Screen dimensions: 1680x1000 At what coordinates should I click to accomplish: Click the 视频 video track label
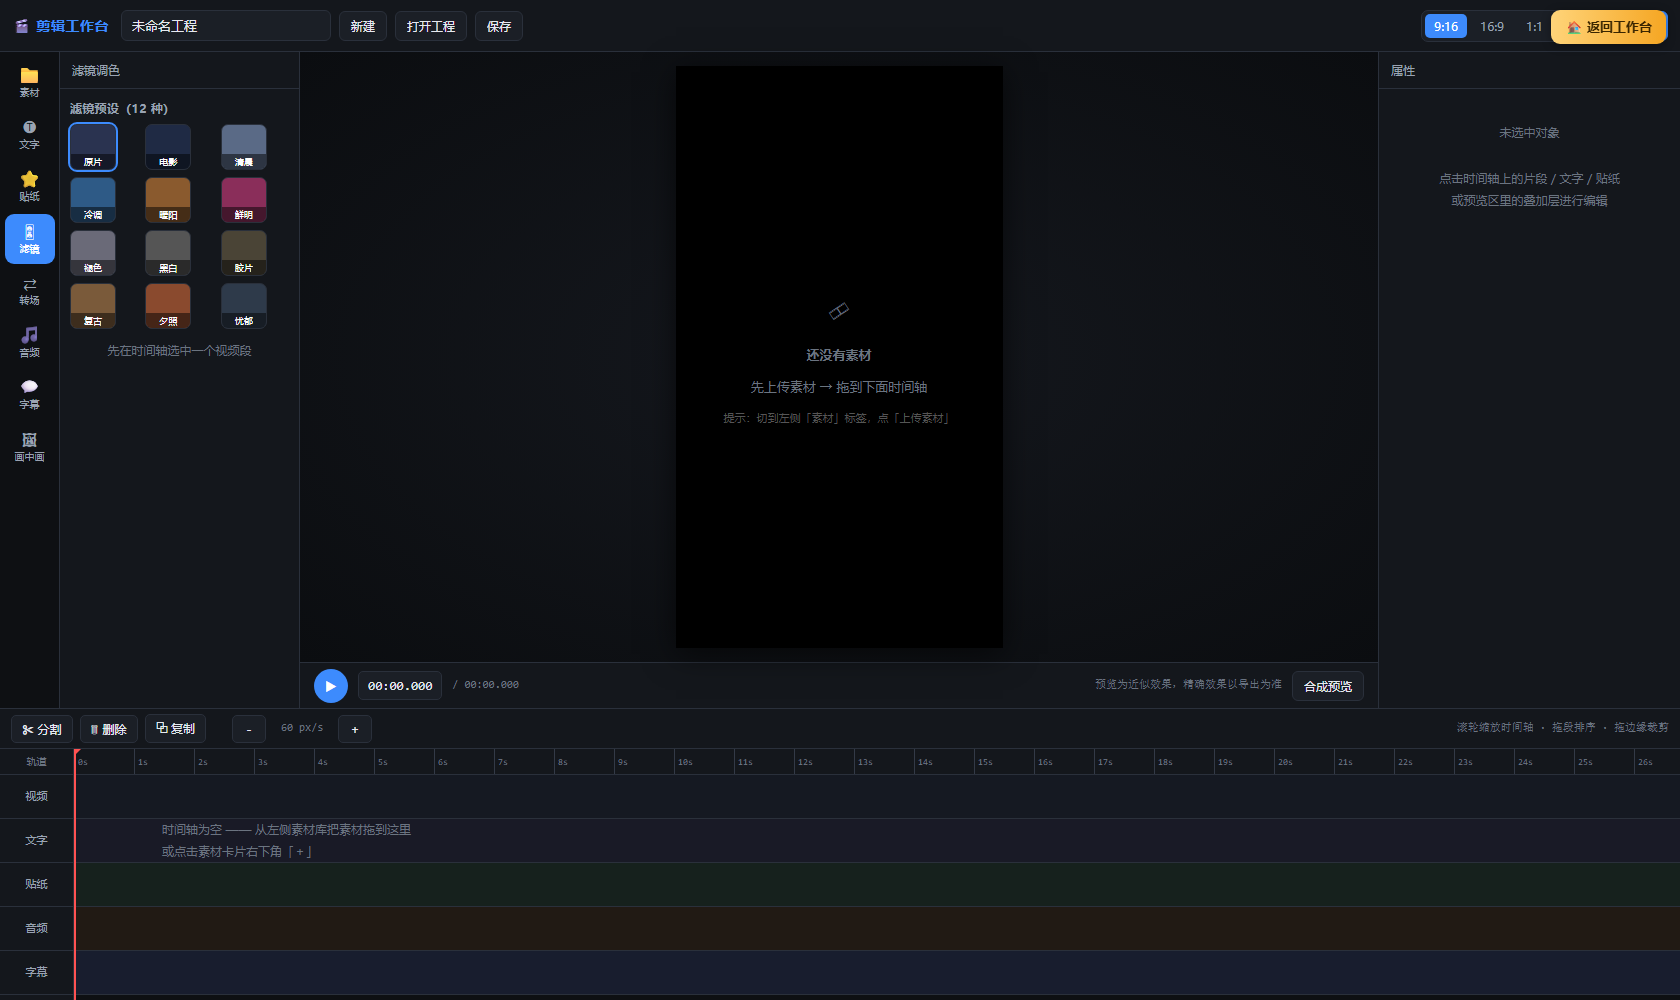(x=37, y=796)
